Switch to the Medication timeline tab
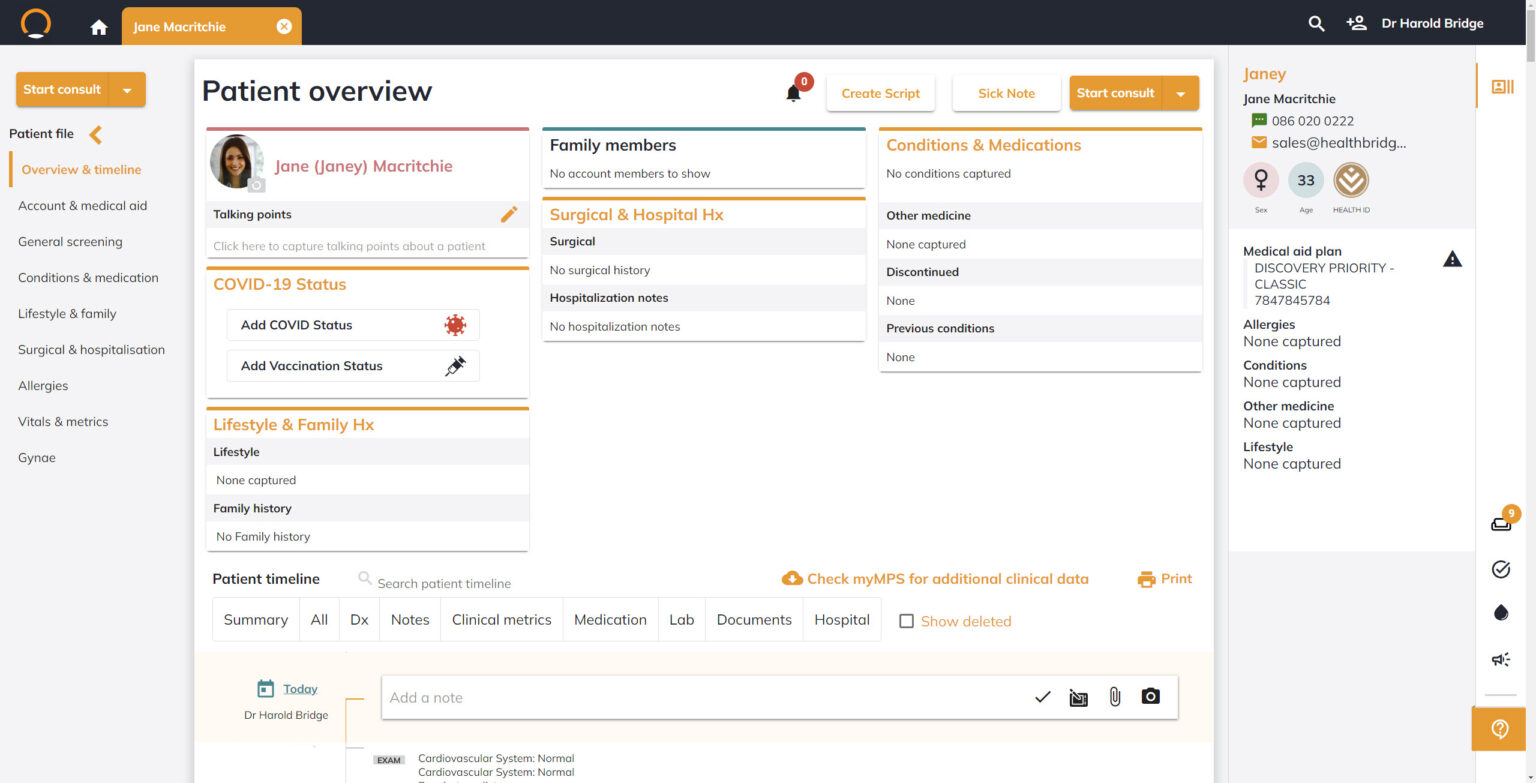Screen dimensions: 1536x783 610,619
